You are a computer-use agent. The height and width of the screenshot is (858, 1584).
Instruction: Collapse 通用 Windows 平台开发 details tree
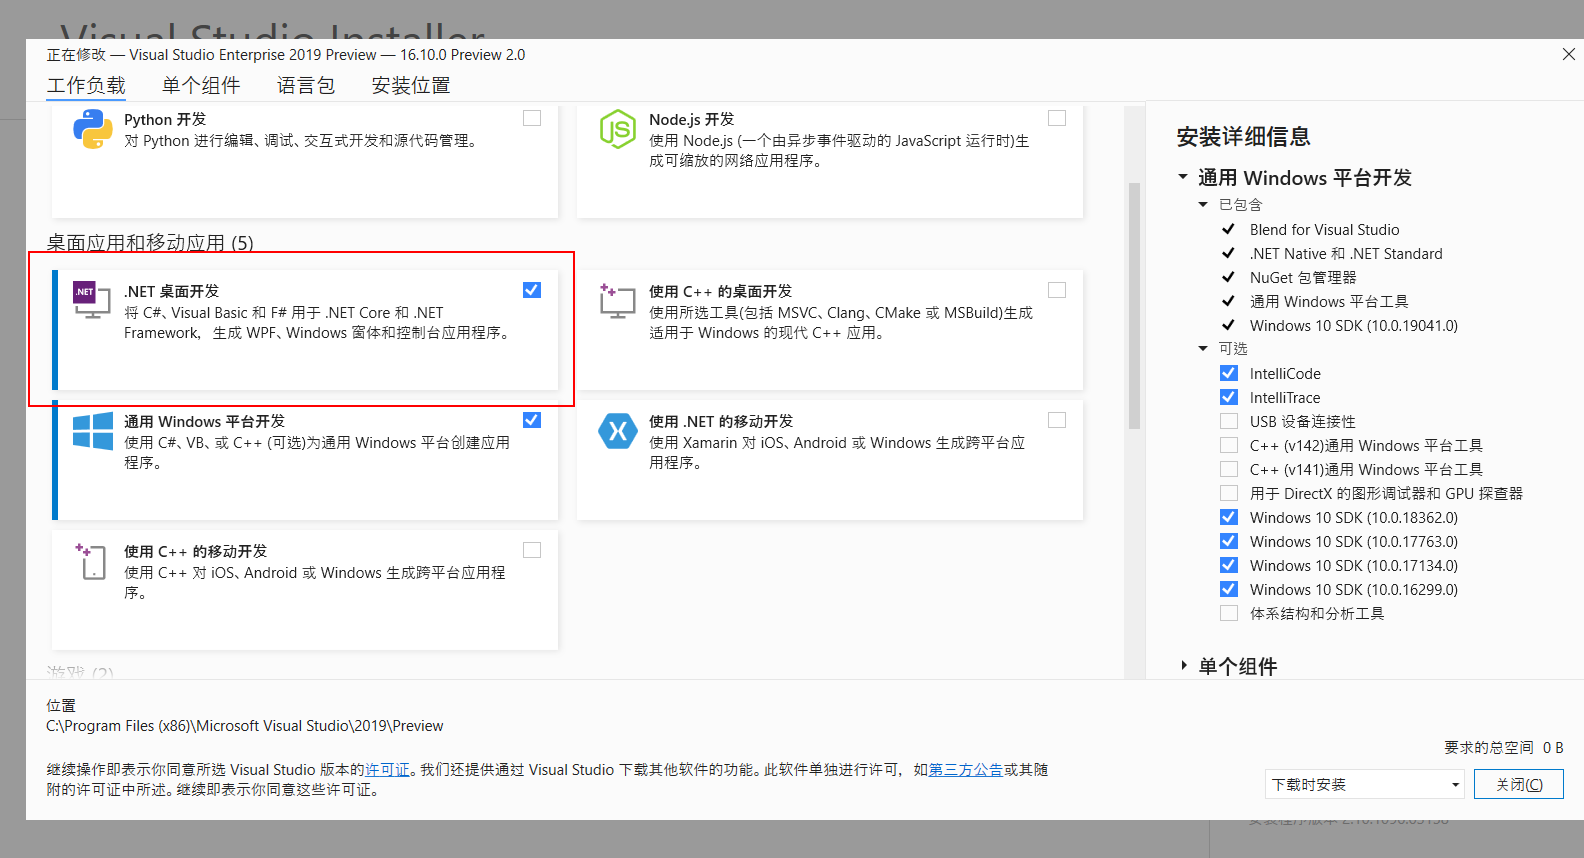click(x=1183, y=177)
